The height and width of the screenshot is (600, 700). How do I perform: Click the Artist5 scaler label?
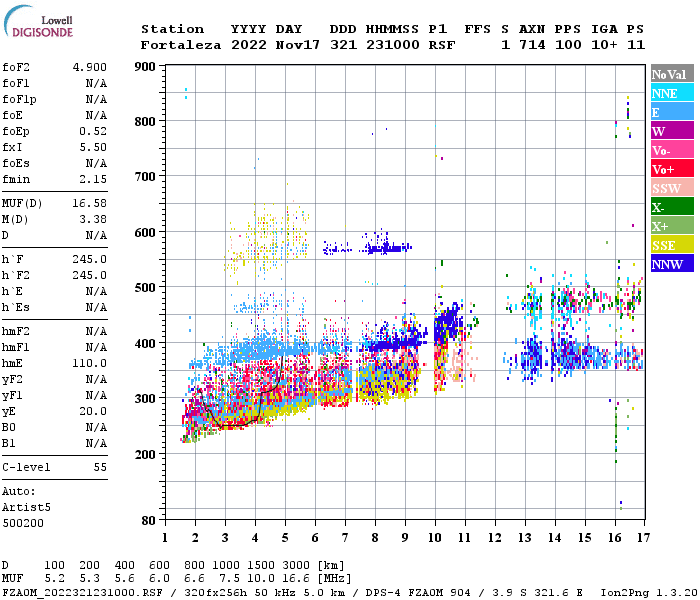click(x=26, y=508)
